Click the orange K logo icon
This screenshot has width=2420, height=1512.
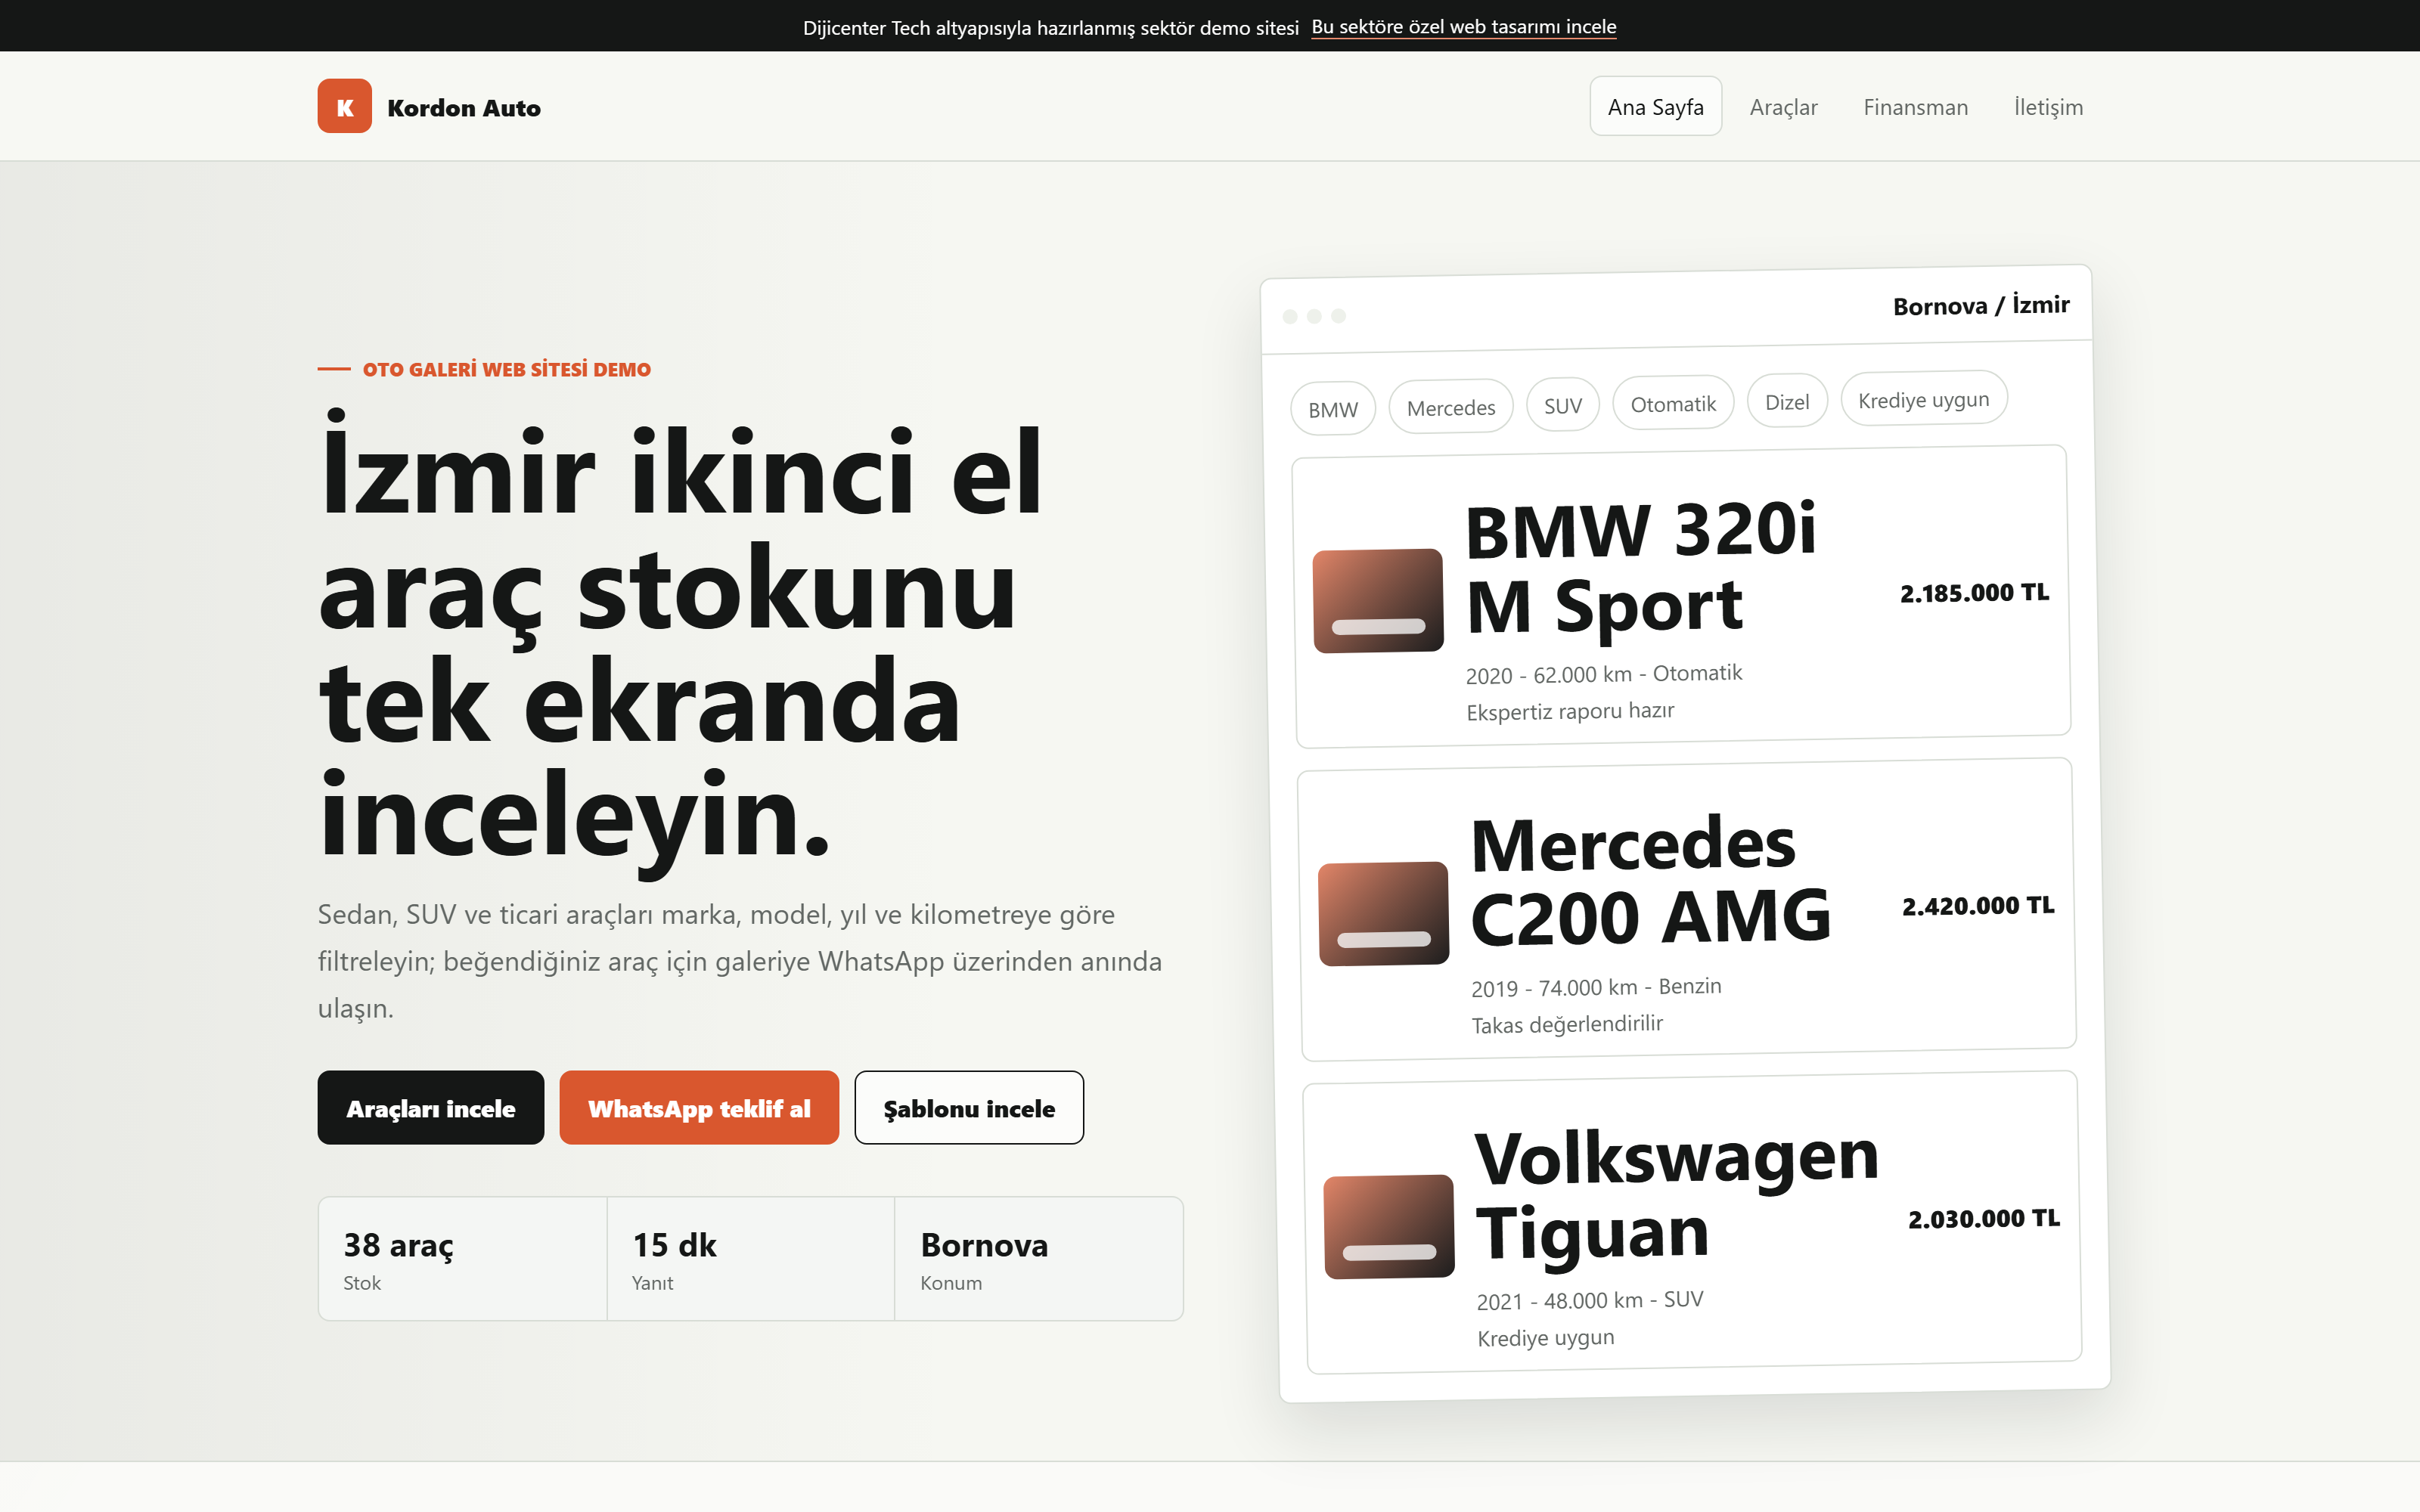(344, 106)
